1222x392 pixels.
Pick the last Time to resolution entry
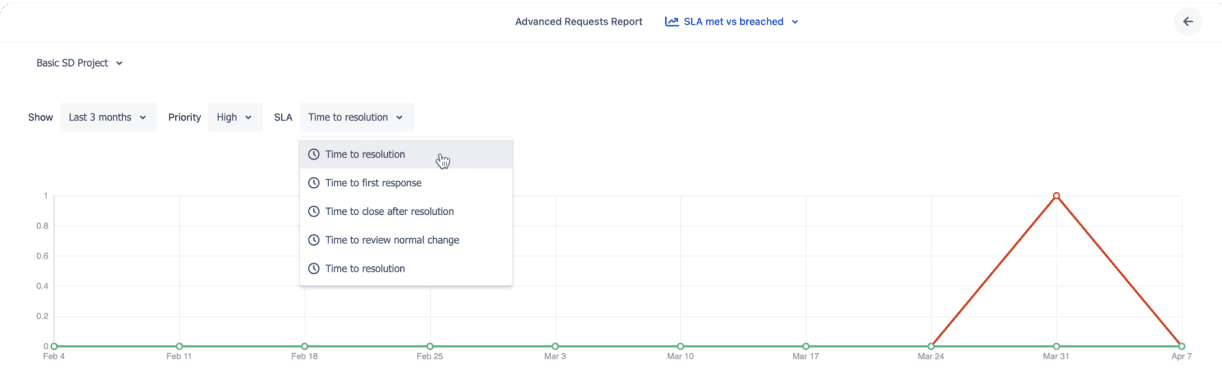pyautogui.click(x=406, y=269)
